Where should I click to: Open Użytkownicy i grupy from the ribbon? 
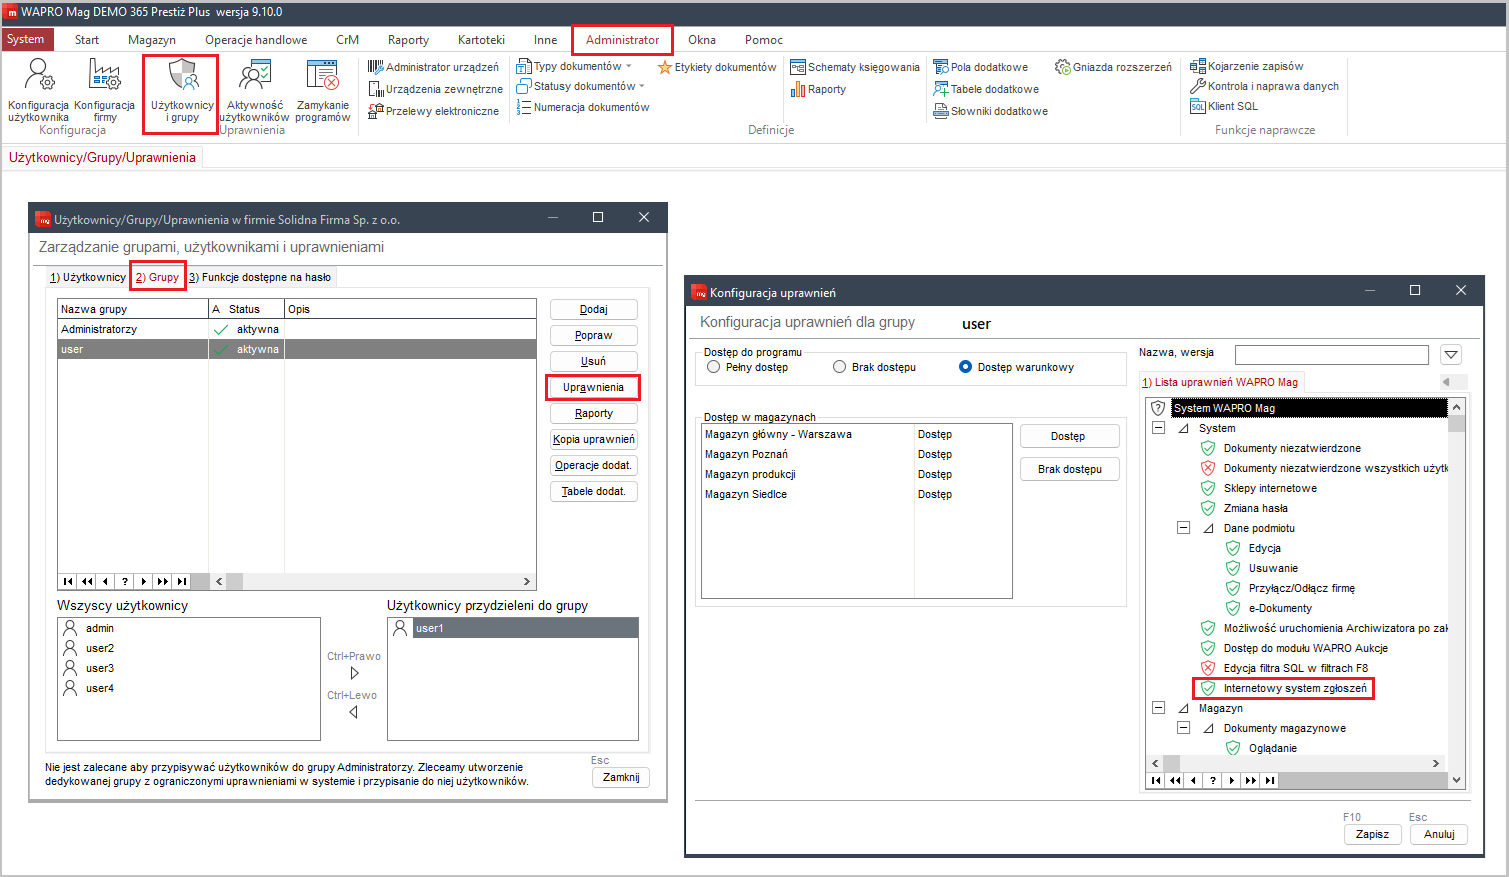pos(182,88)
